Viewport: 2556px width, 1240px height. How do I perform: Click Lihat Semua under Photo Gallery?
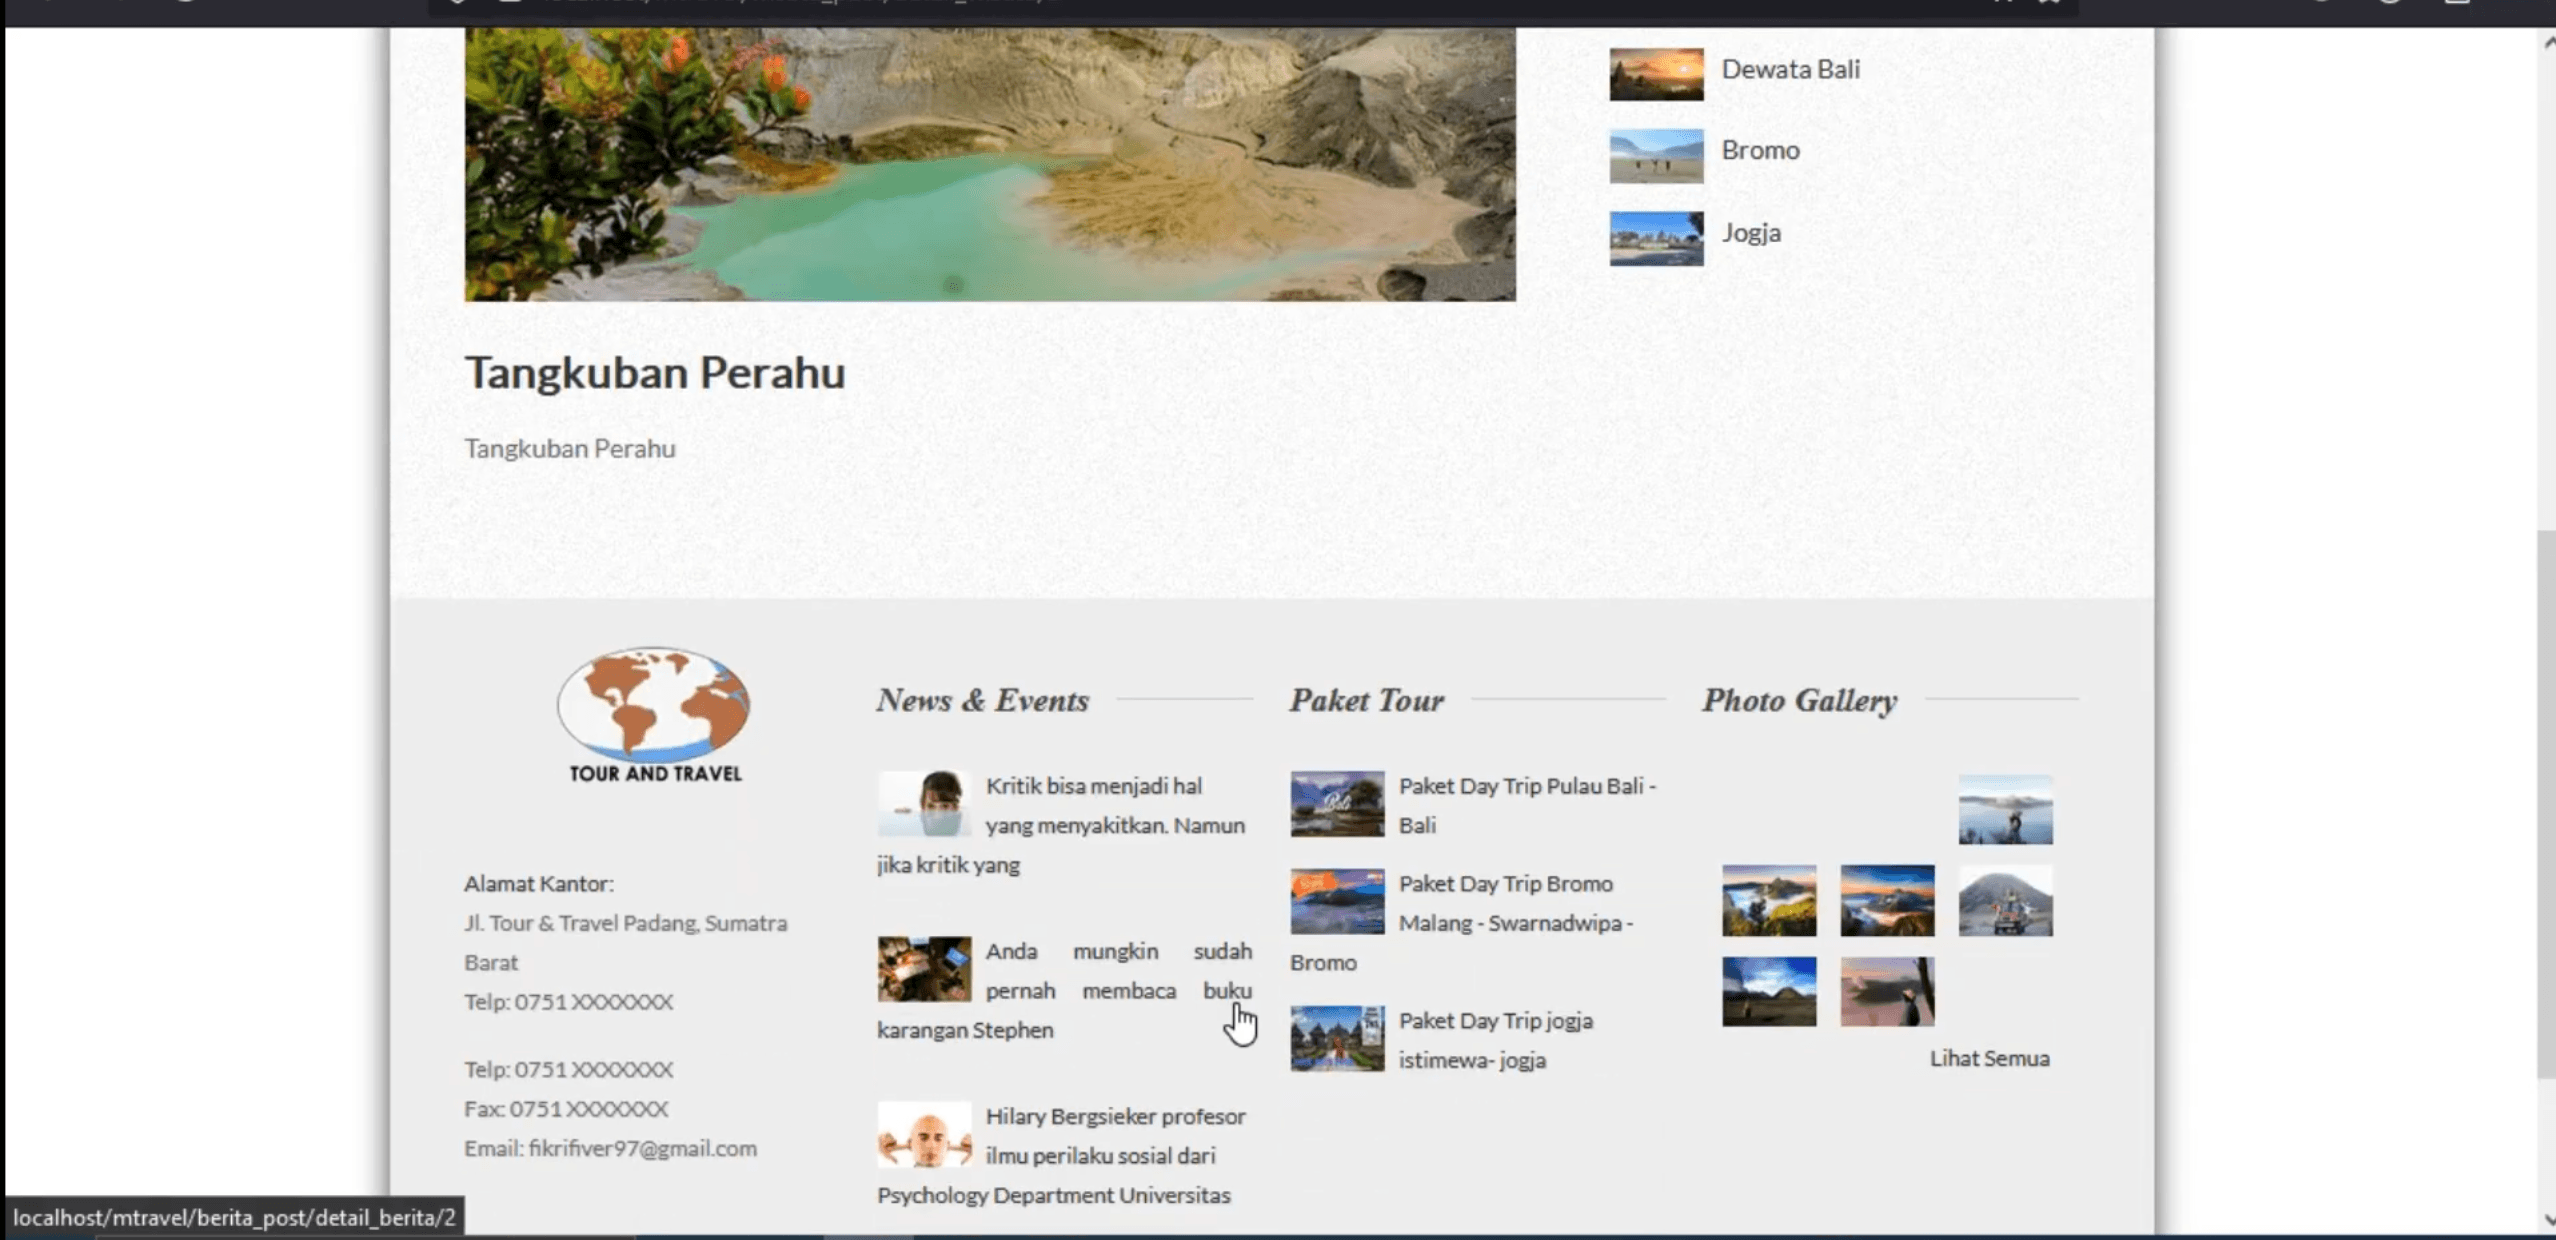click(1989, 1058)
